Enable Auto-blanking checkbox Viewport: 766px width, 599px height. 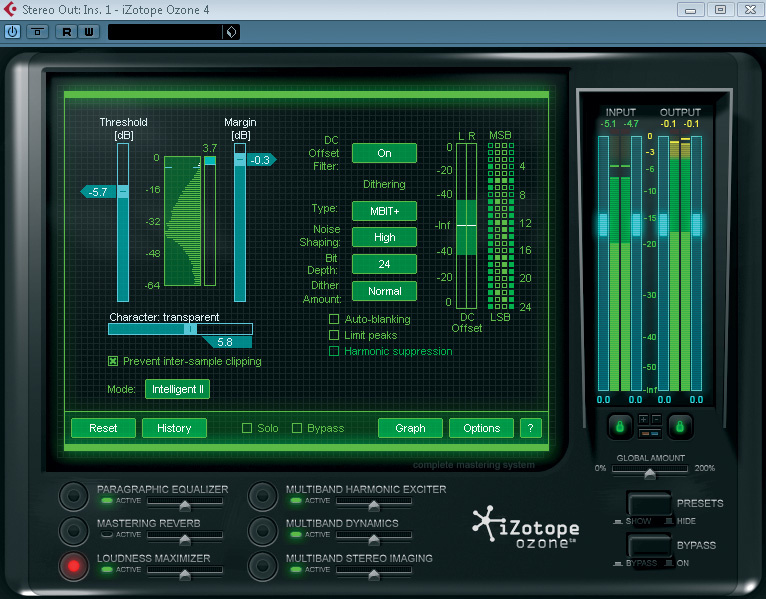(334, 319)
